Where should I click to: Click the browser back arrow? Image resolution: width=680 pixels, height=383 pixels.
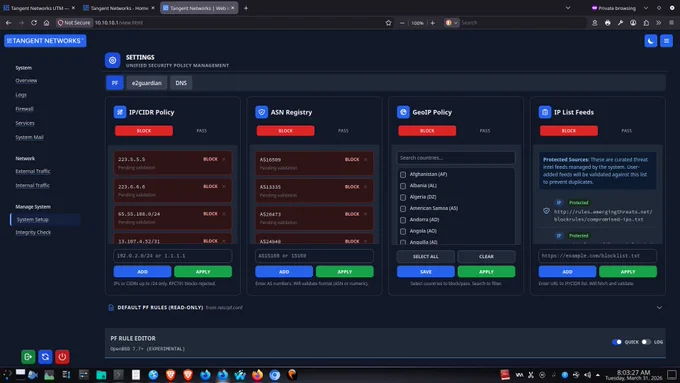8,23
